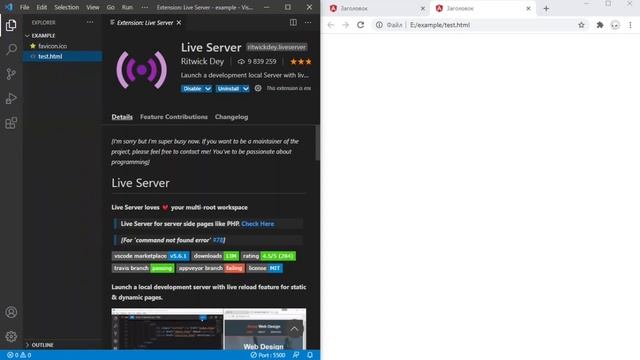Open the Go menu
This screenshot has width=640, height=360.
tap(111, 7)
